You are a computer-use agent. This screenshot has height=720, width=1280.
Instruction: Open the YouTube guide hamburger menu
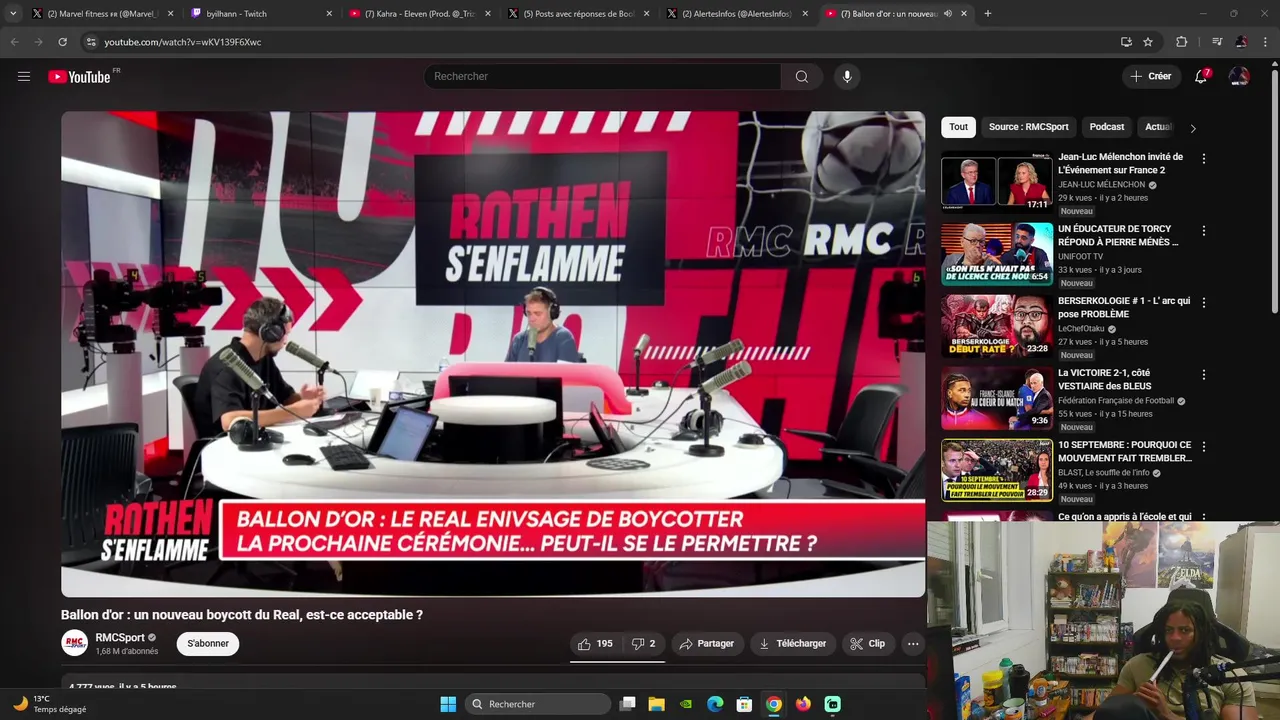coord(24,76)
